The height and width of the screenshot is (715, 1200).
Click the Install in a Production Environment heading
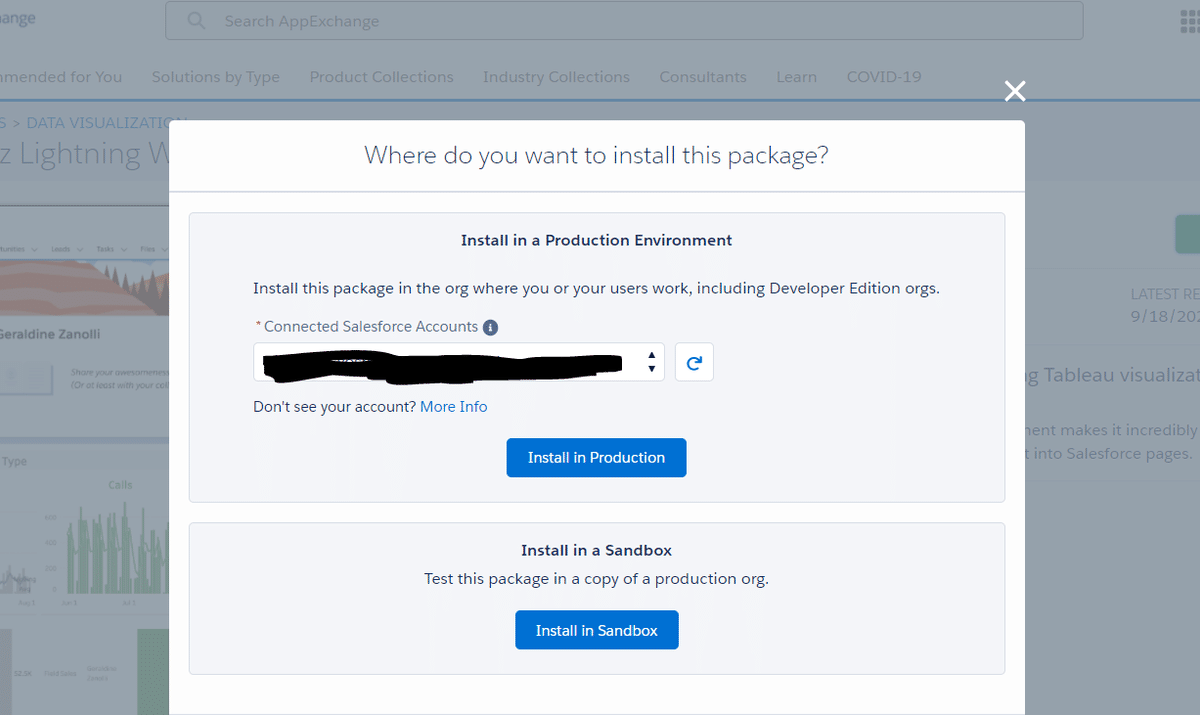596,240
